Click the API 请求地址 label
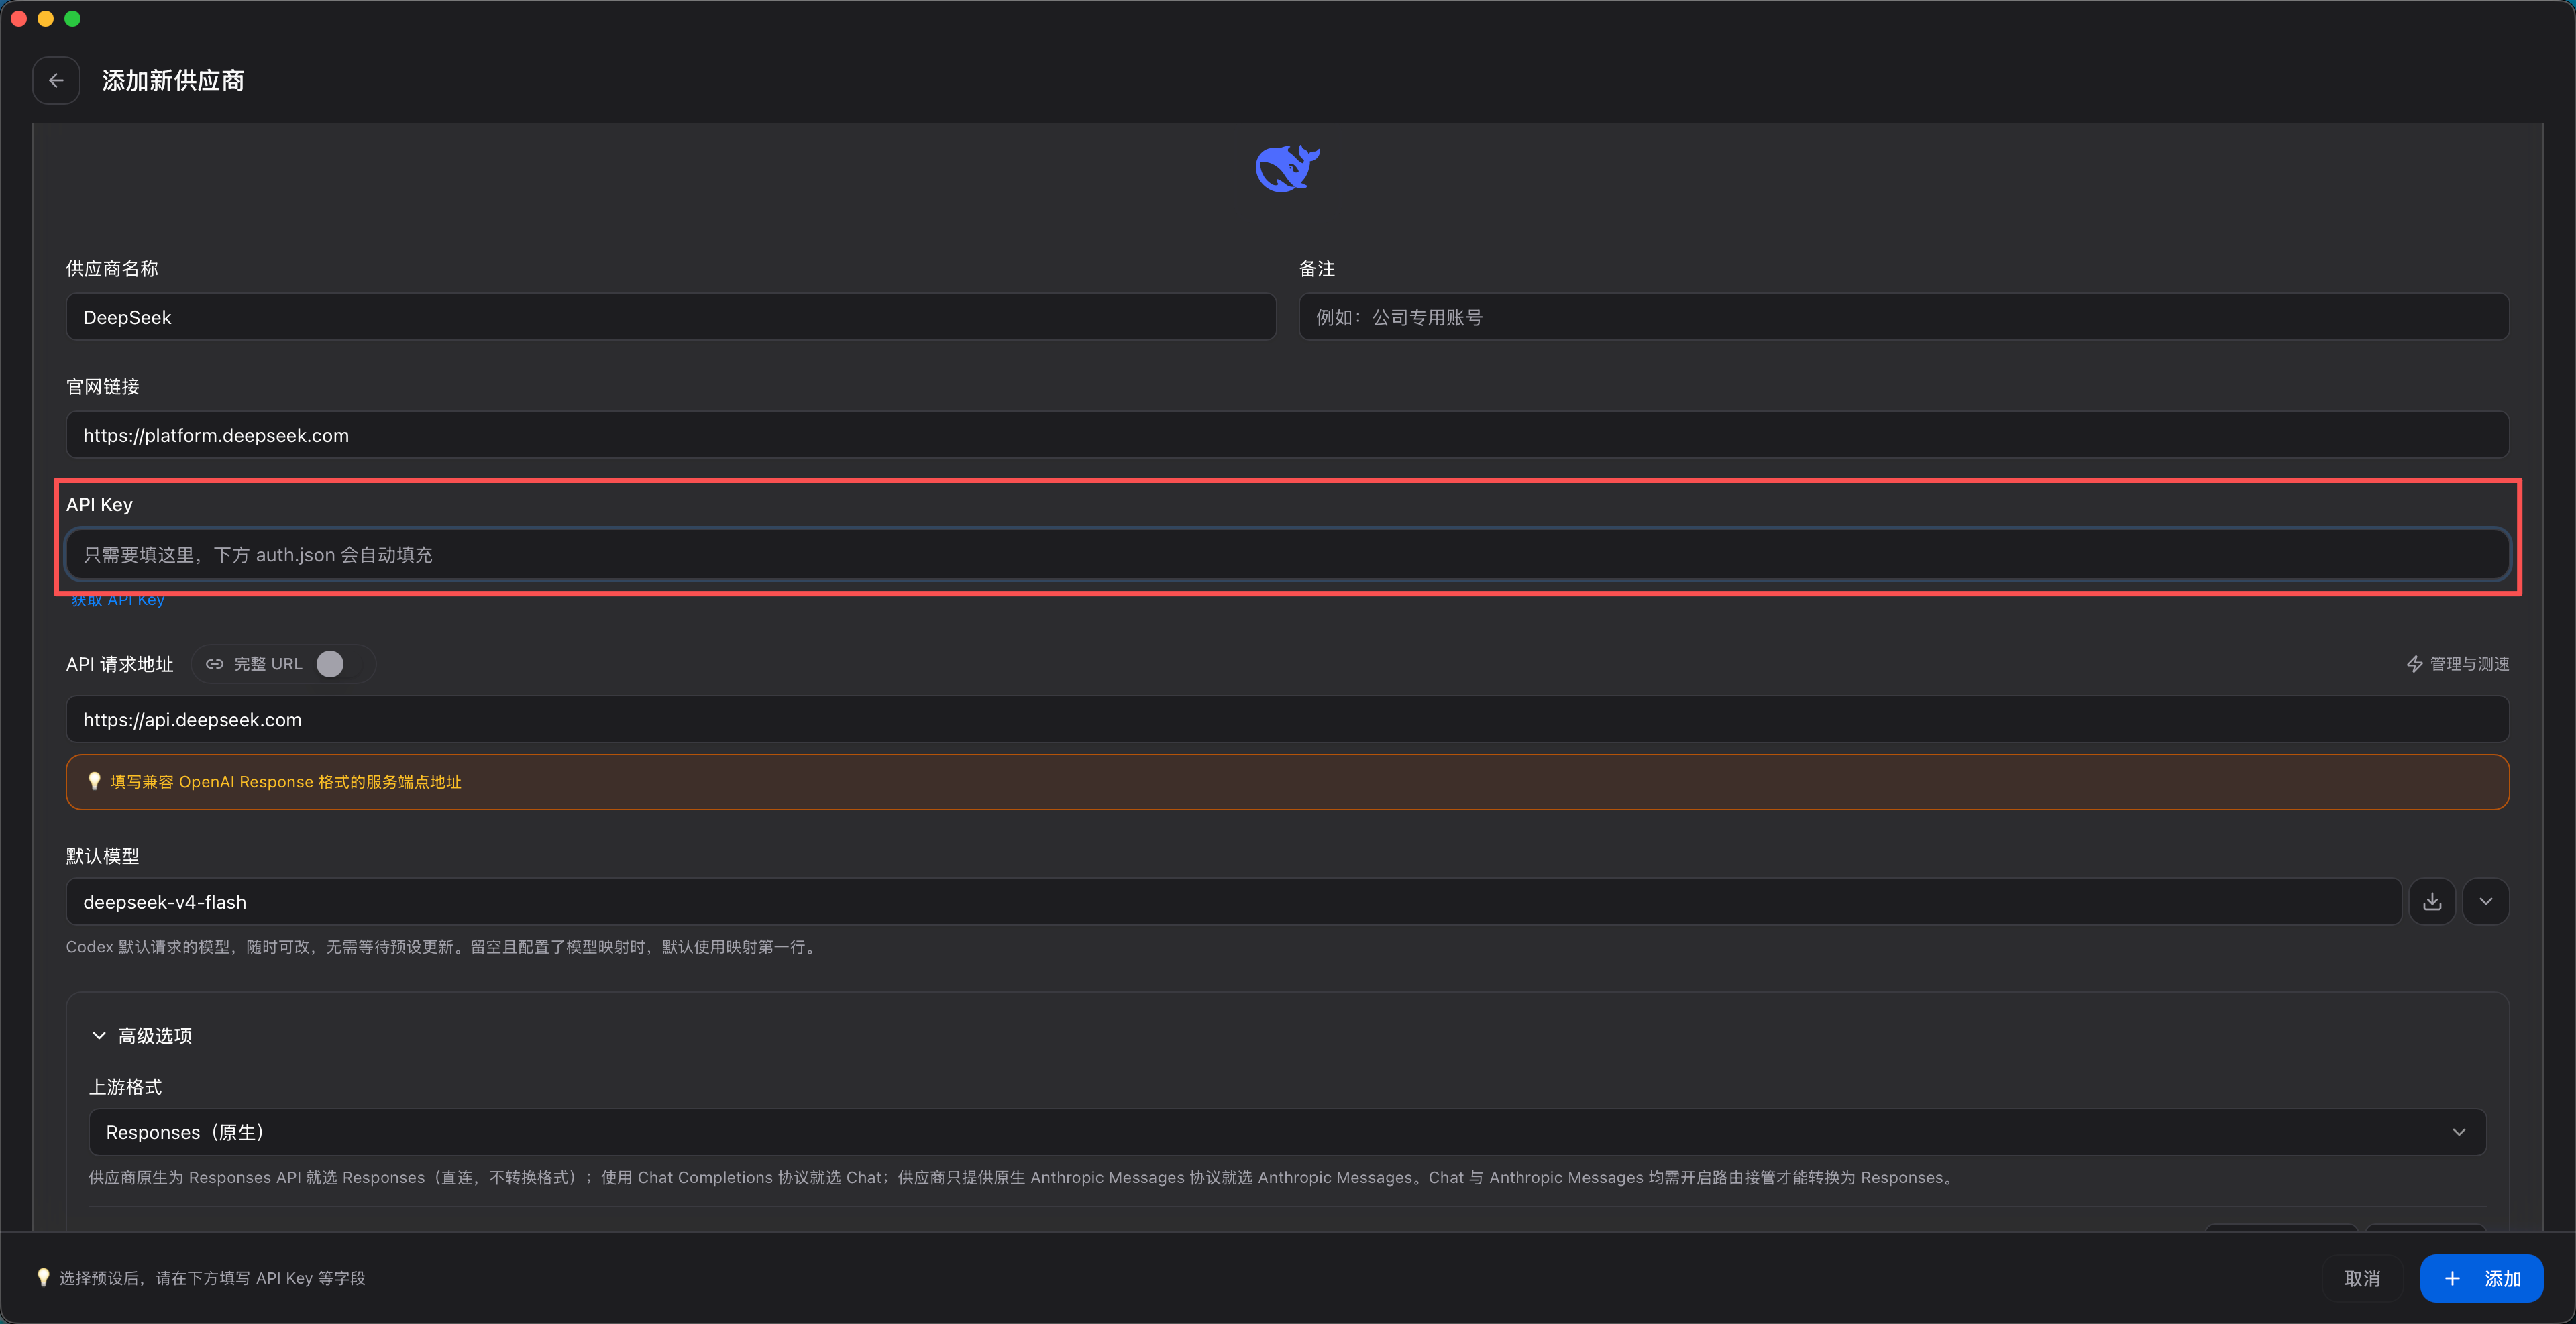The height and width of the screenshot is (1324, 2576). [120, 664]
